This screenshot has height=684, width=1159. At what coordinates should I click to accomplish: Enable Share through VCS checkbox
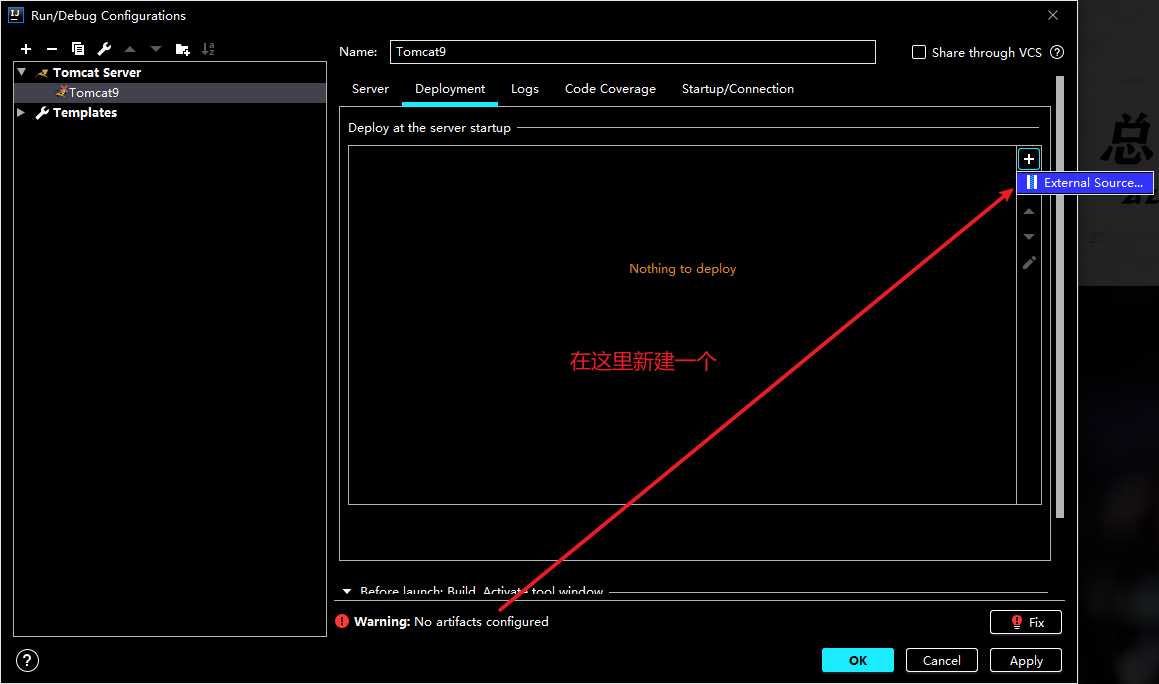[919, 53]
